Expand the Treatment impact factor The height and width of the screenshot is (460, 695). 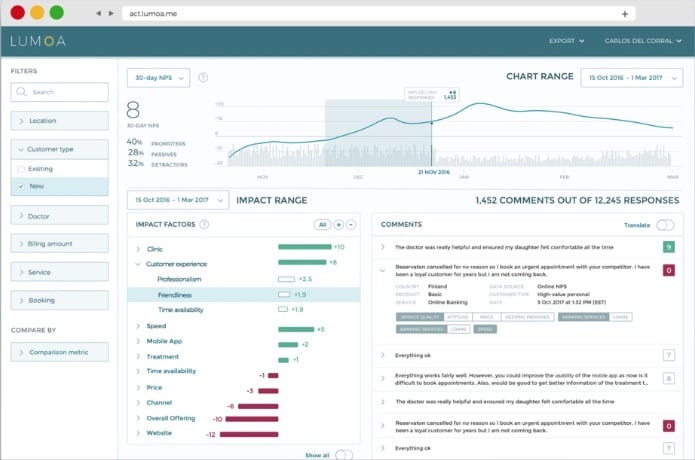[138, 357]
